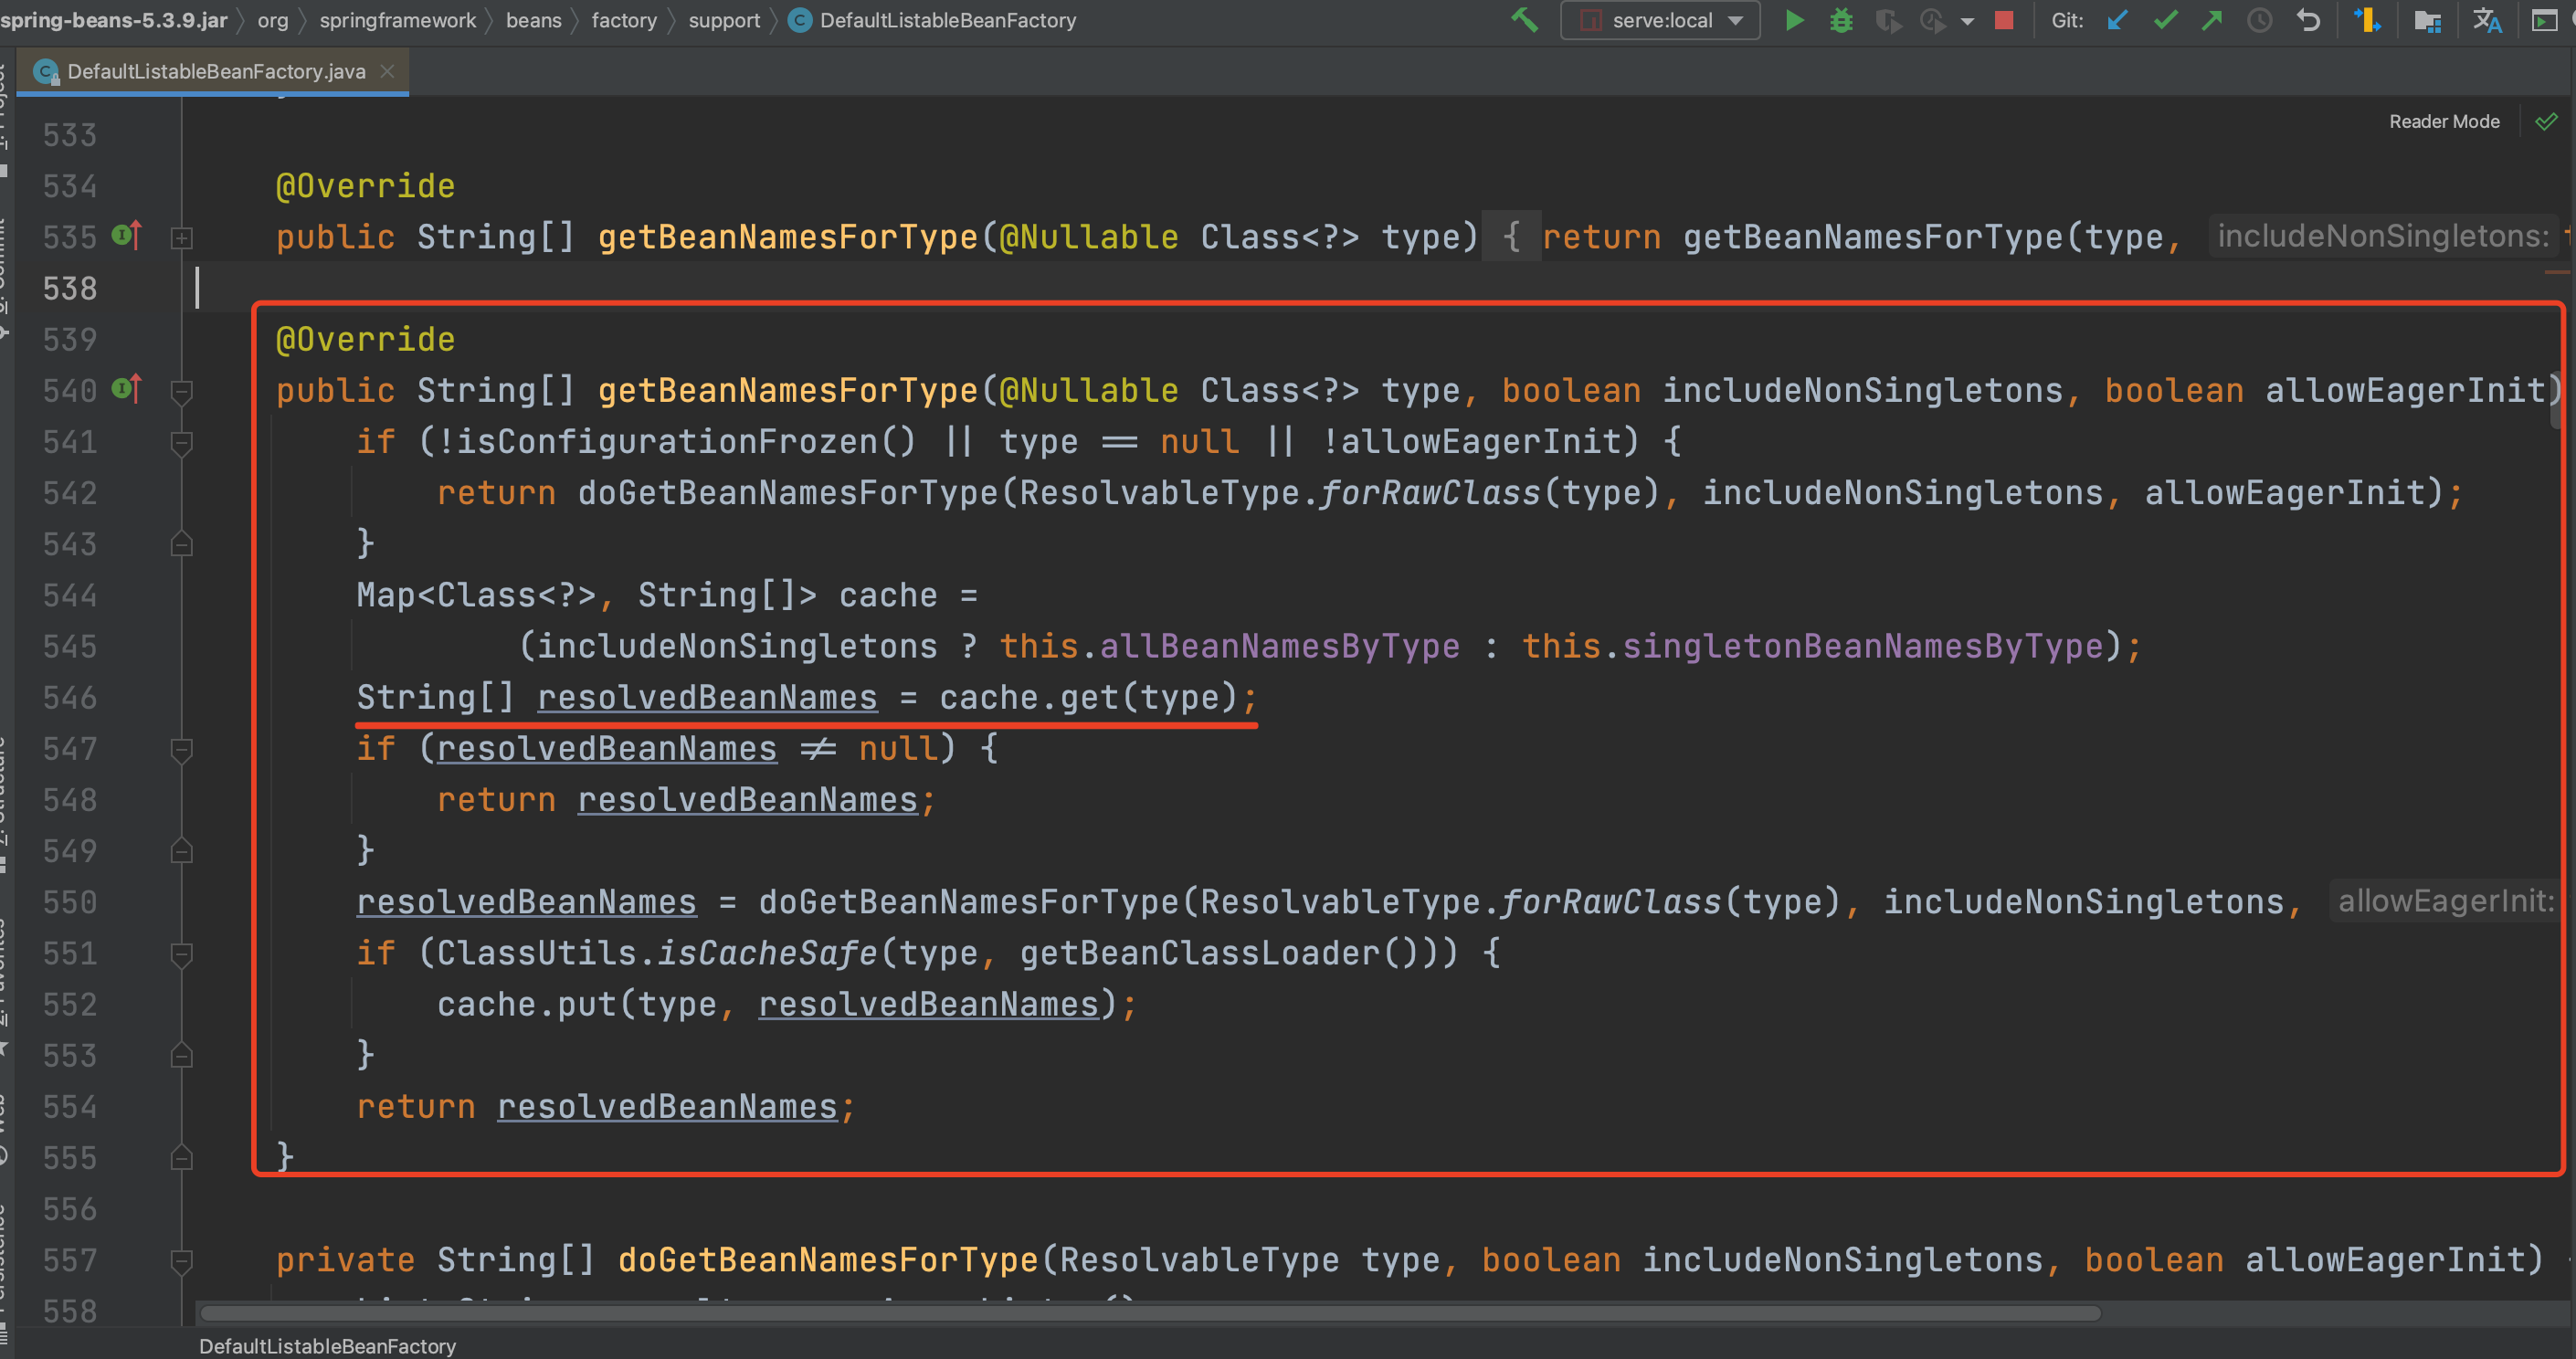Click the horizontal scrollbar at the editor bottom
This screenshot has height=1359, width=2576.
click(1150, 1313)
